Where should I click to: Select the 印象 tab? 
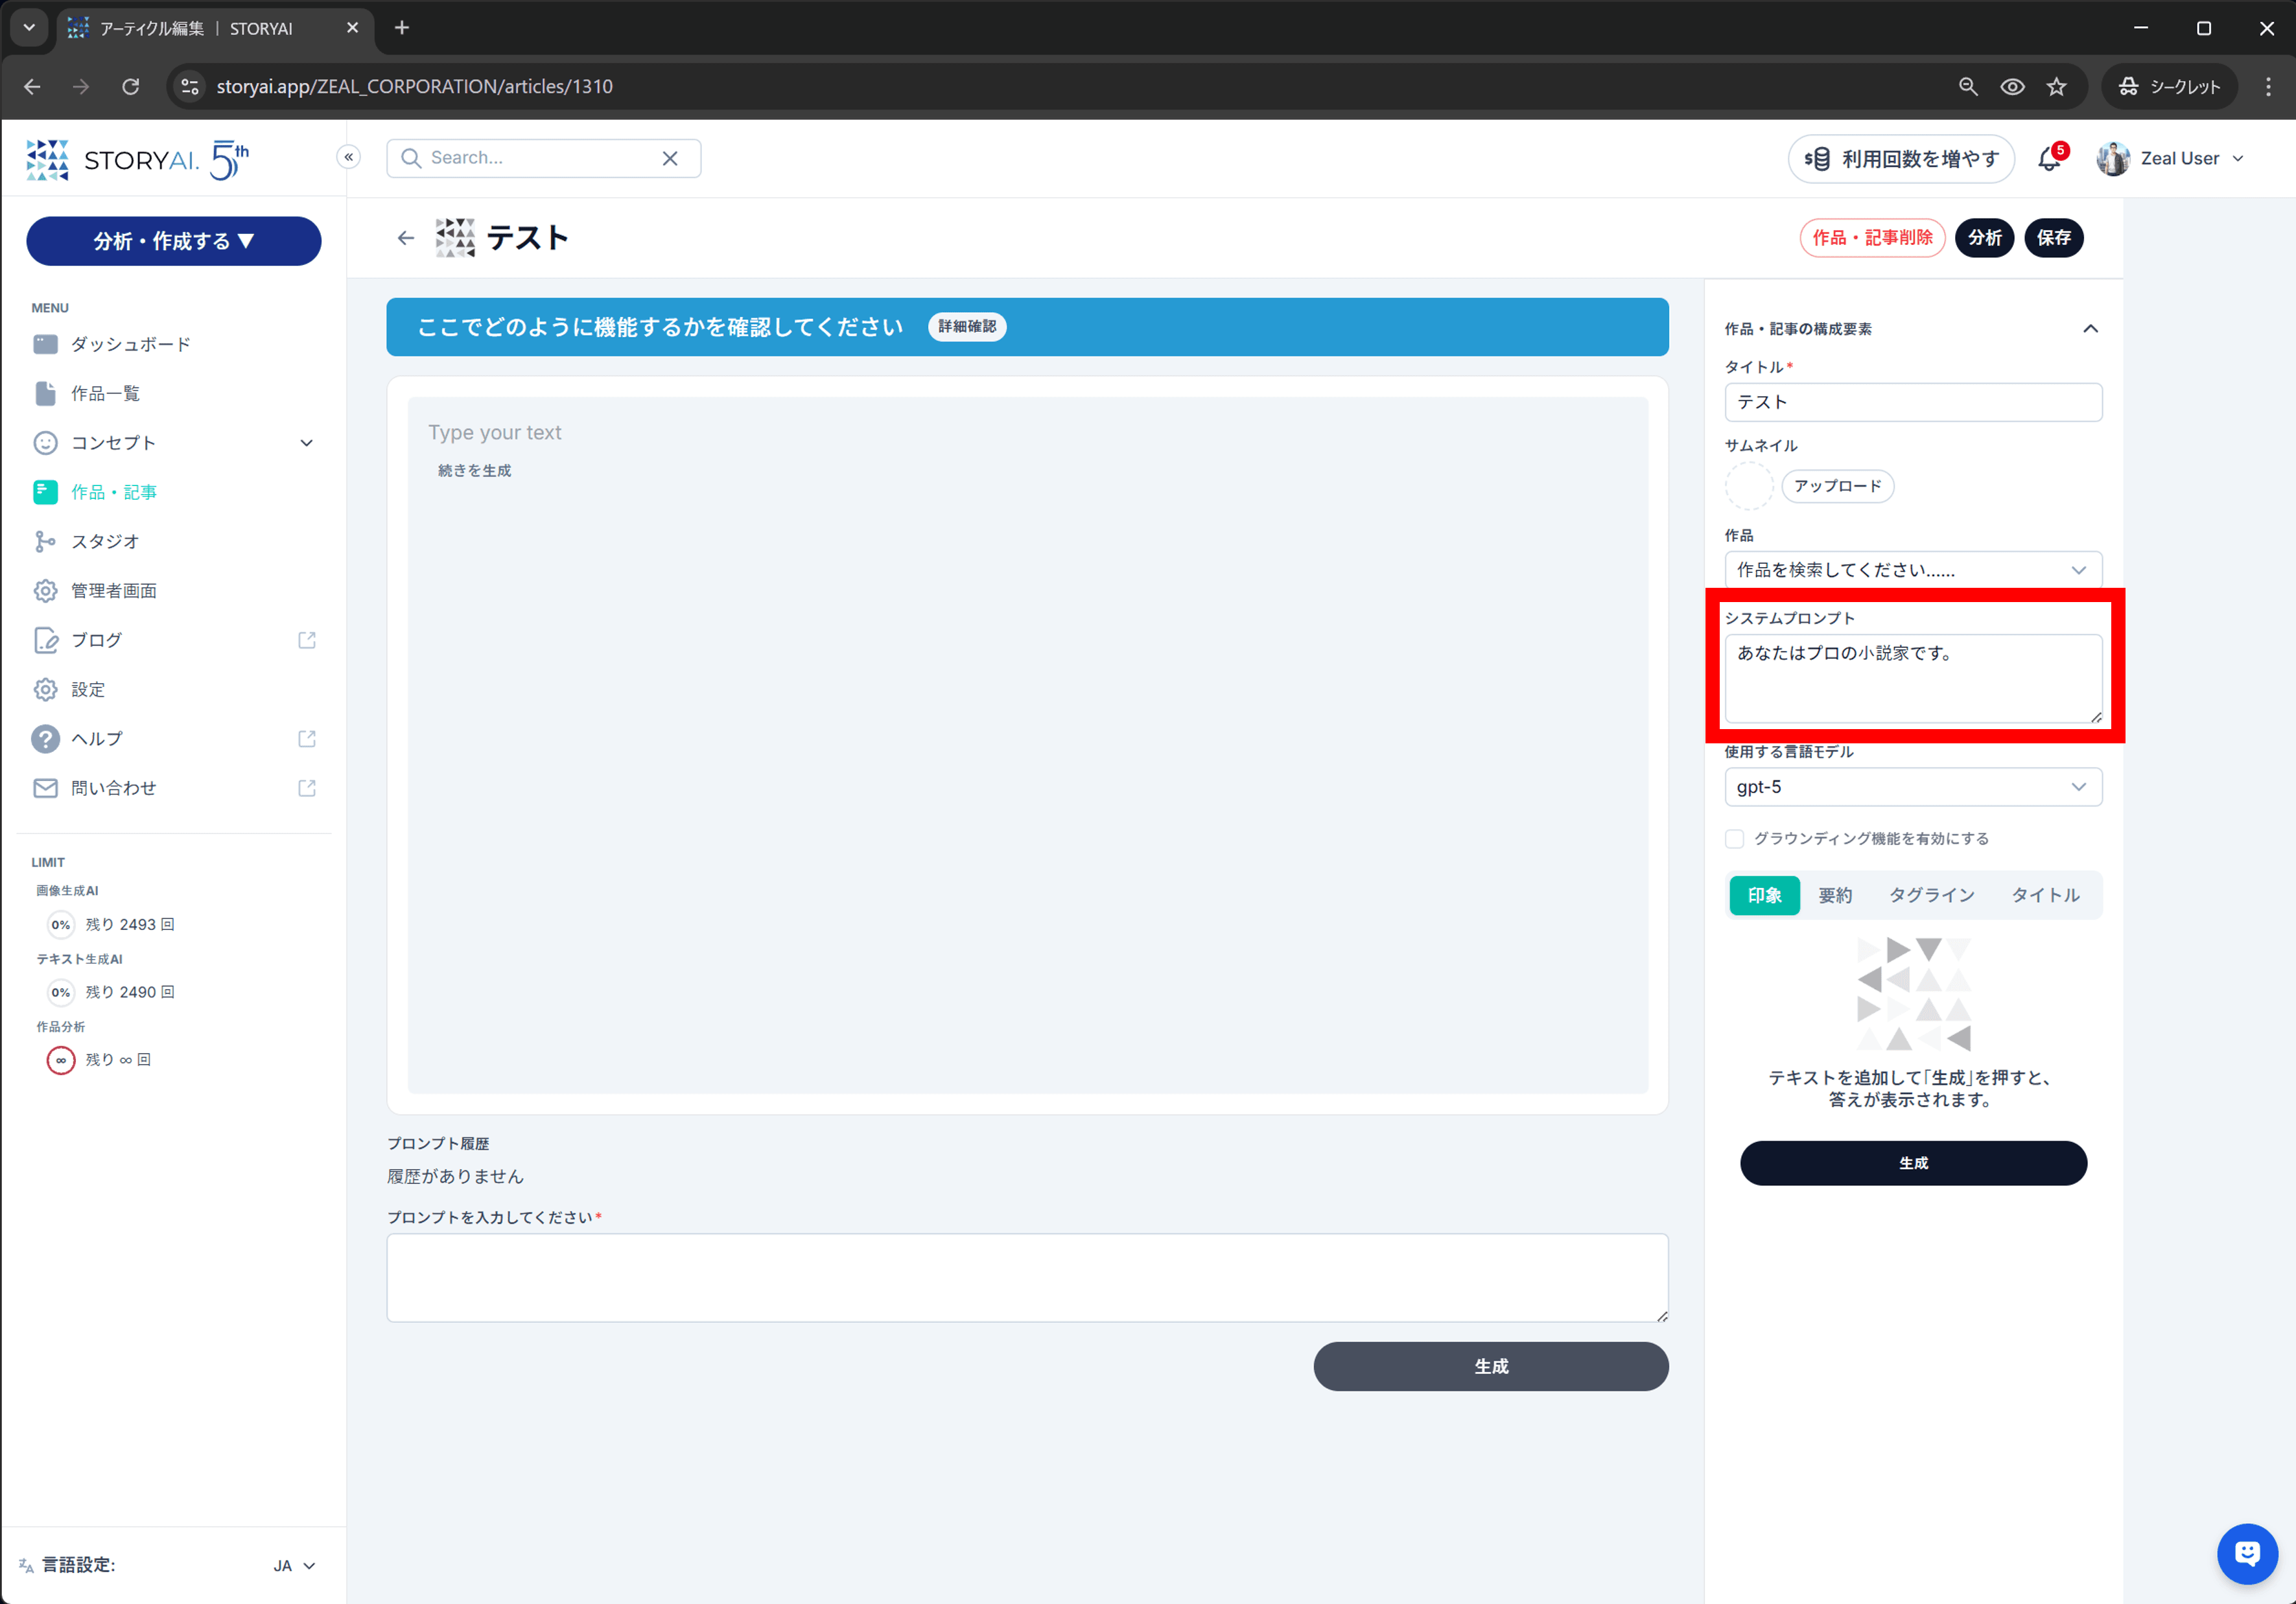click(1764, 895)
